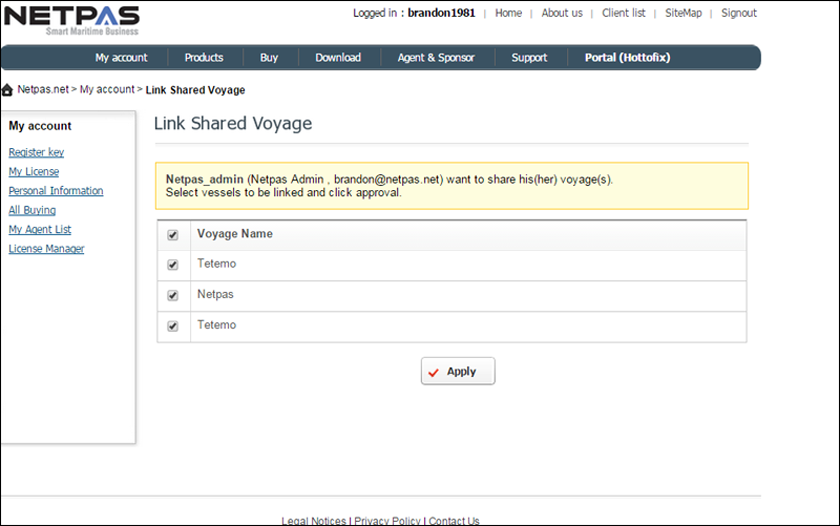Go to the Home link
Screen dimensions: 840x526
pyautogui.click(x=508, y=13)
